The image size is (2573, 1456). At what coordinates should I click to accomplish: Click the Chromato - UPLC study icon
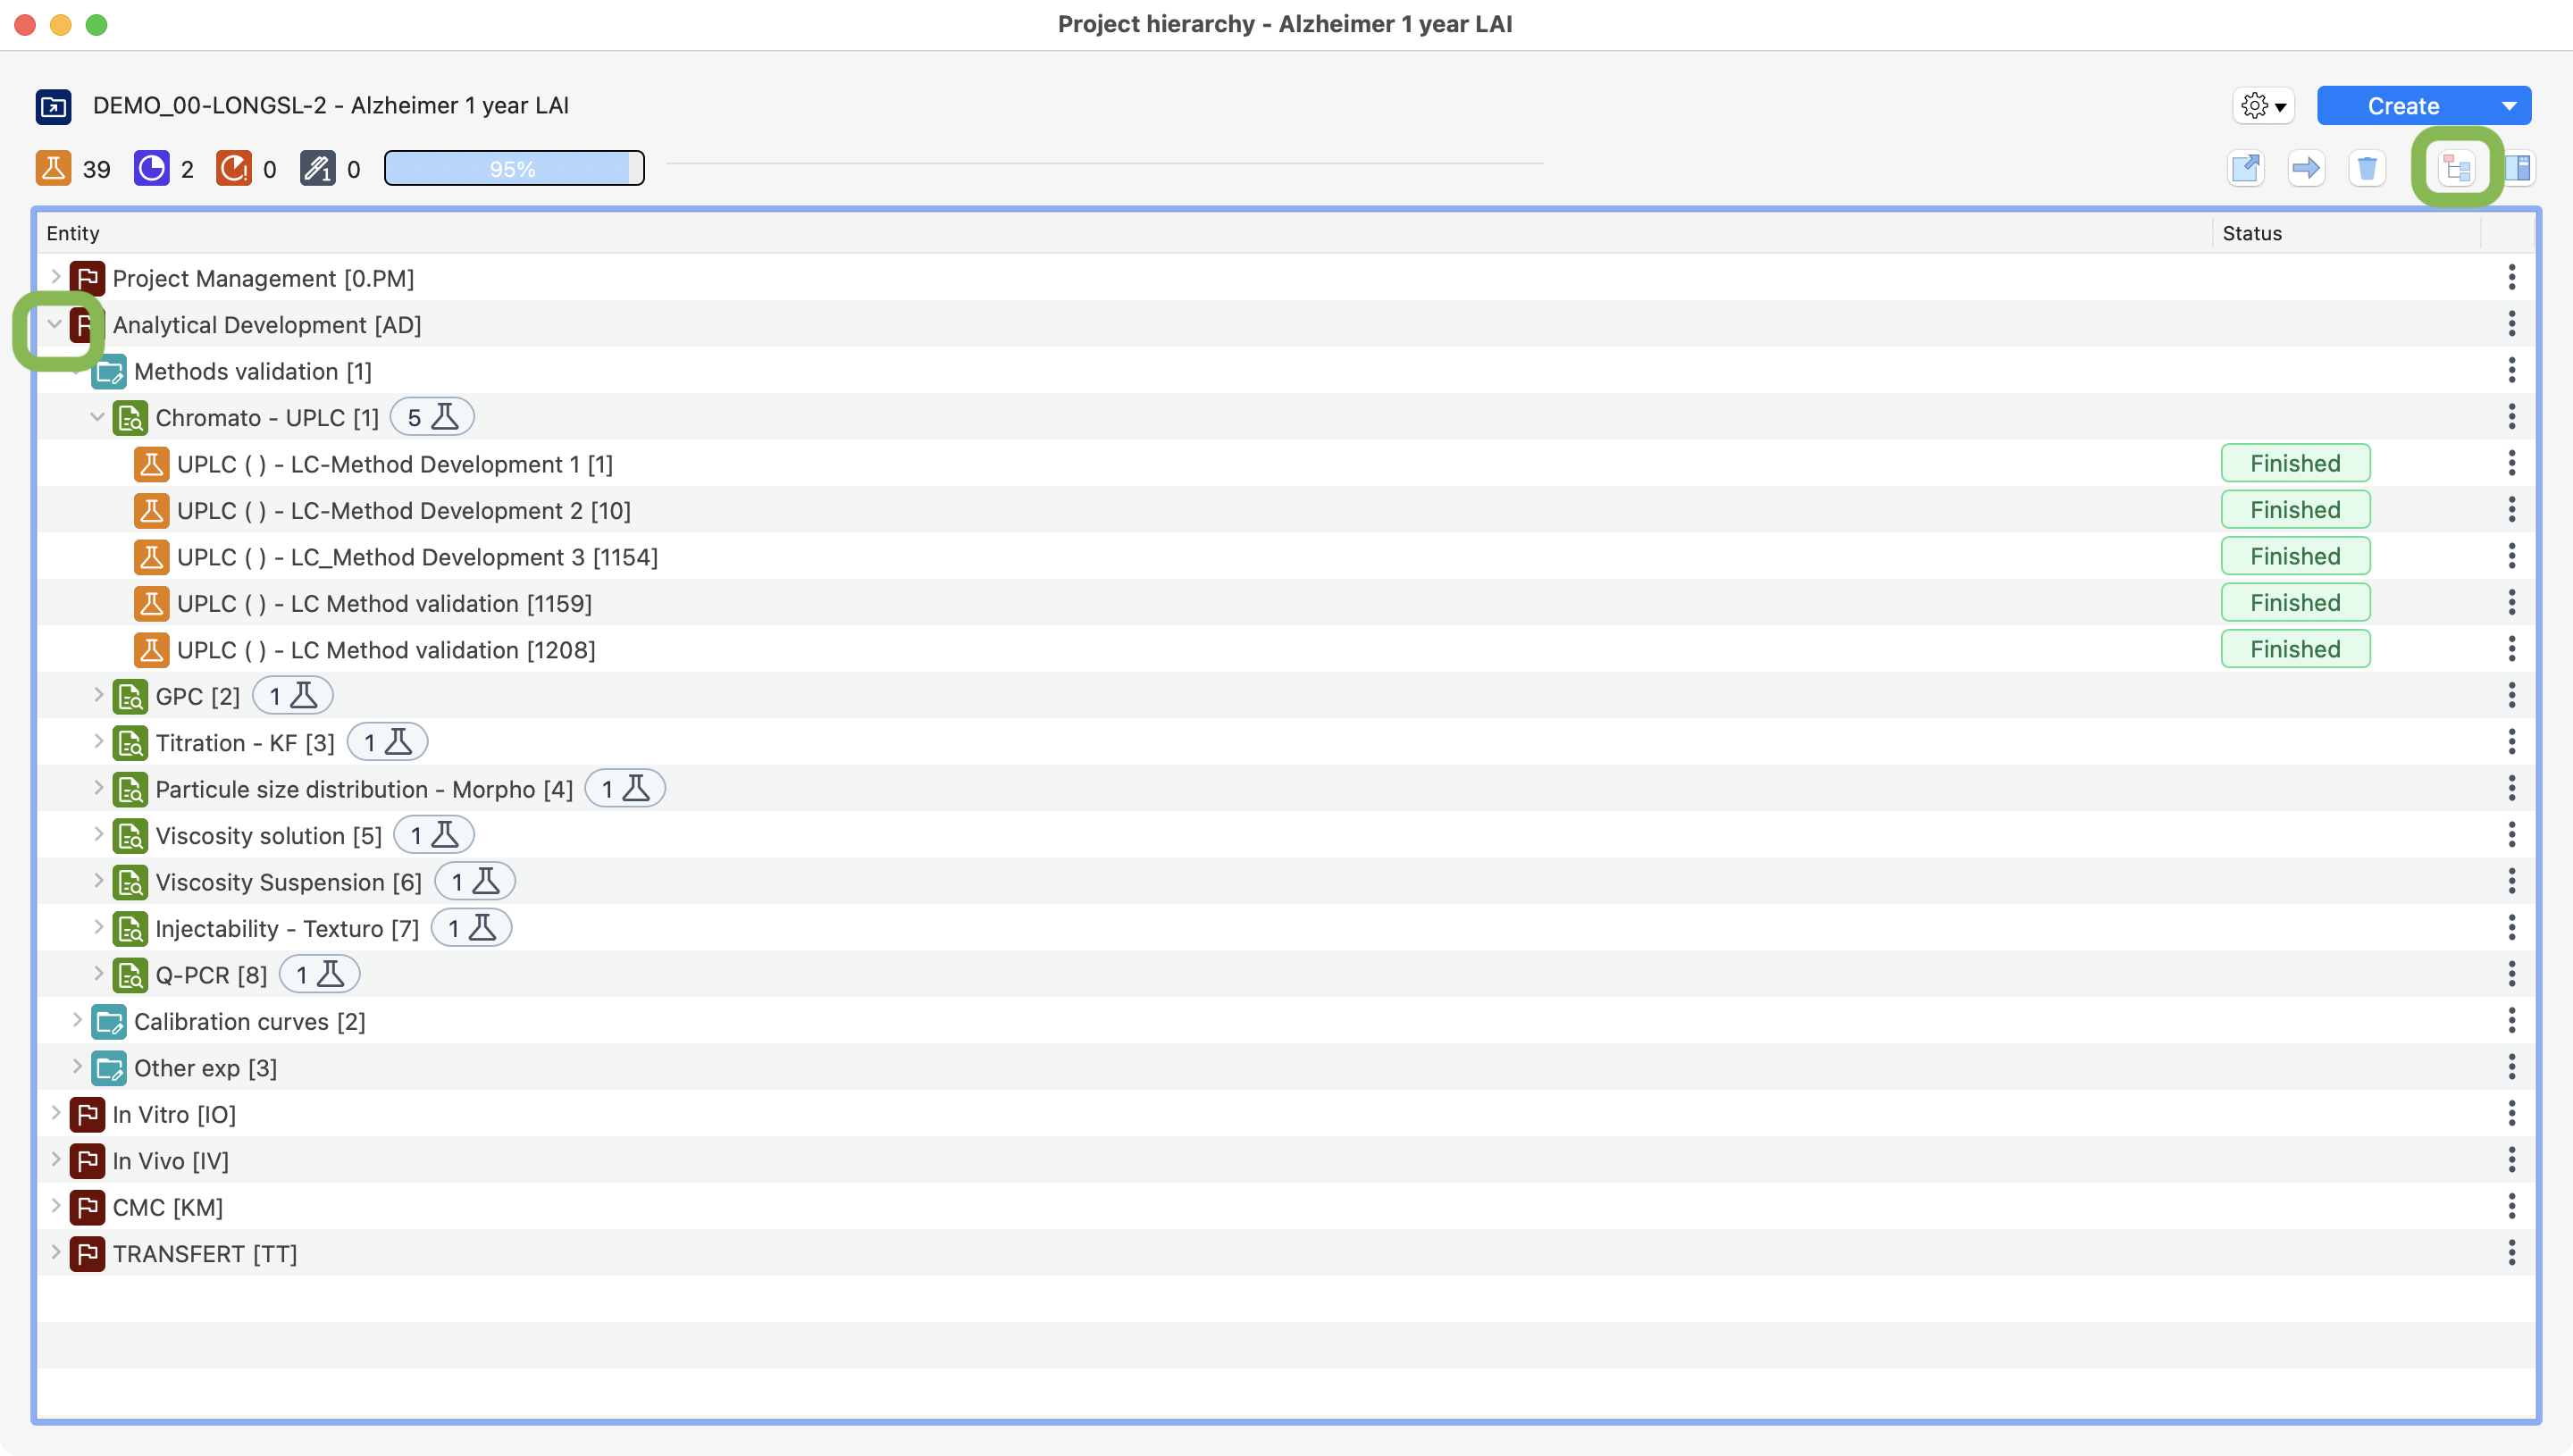[130, 418]
